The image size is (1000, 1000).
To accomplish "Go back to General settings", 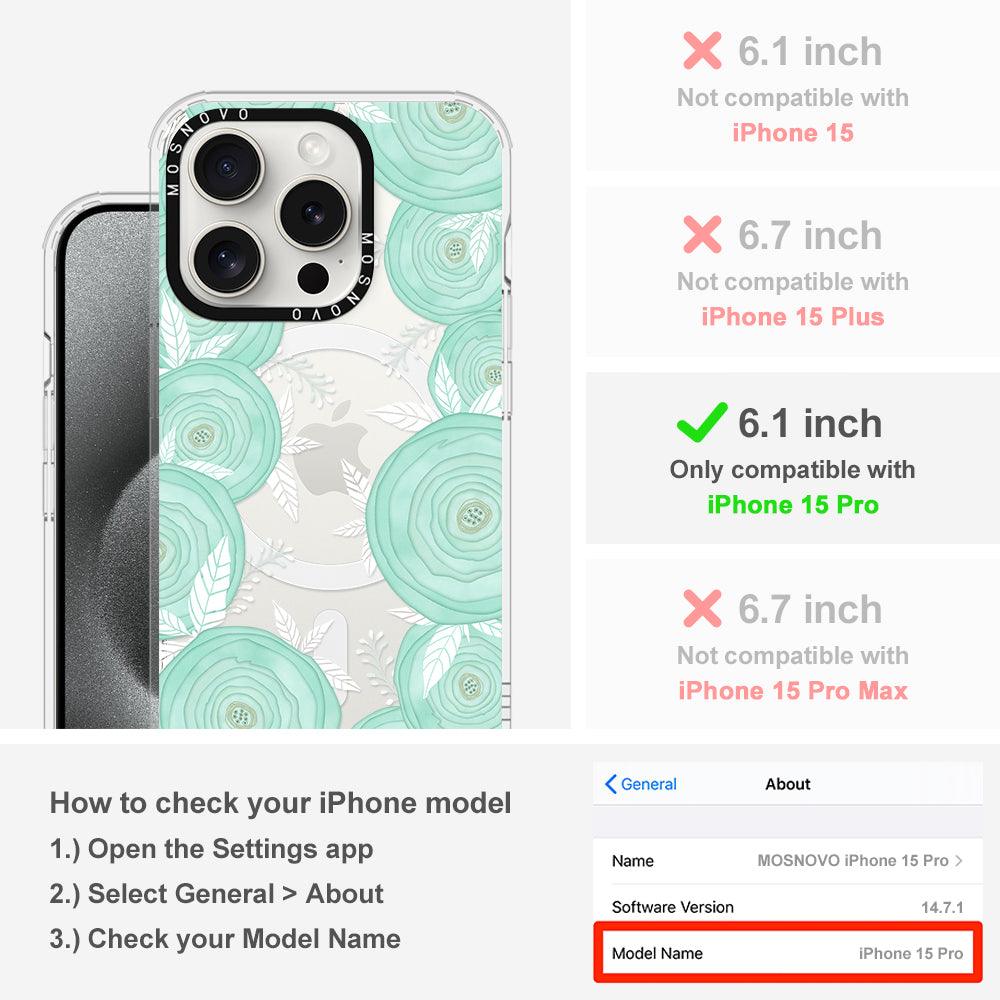I will pyautogui.click(x=641, y=784).
